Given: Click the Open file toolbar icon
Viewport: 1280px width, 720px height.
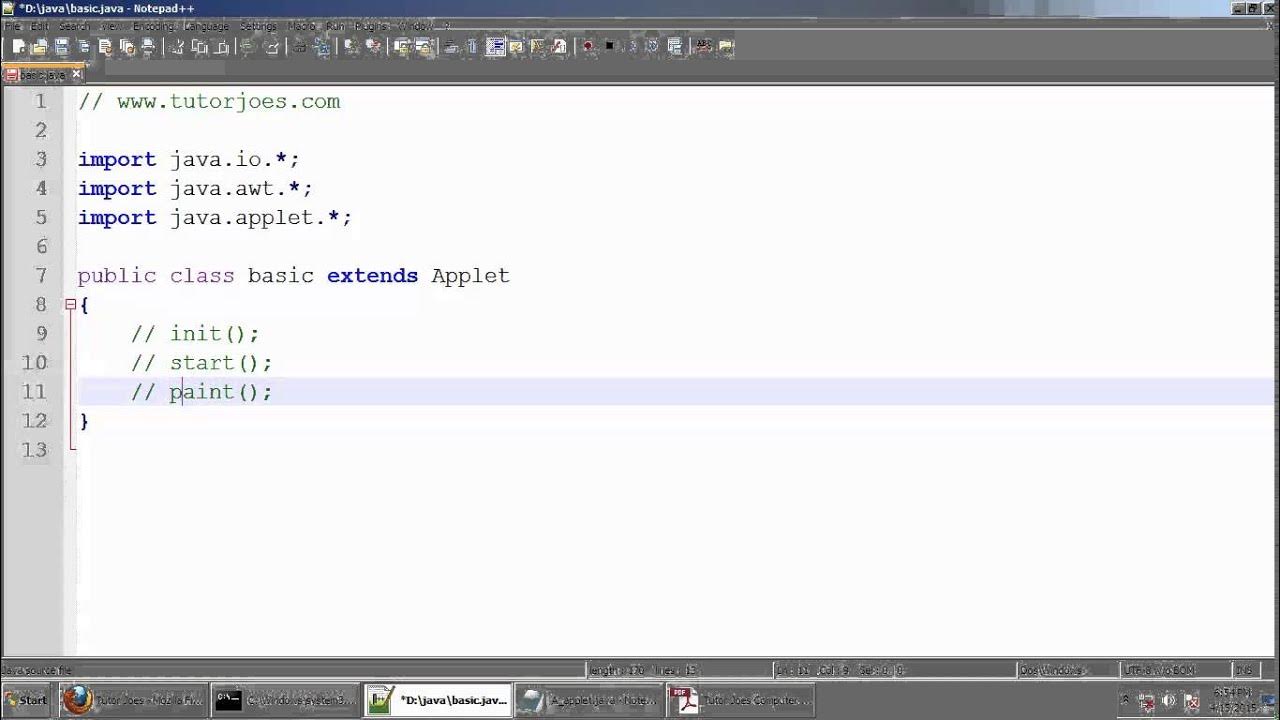Looking at the screenshot, I should [x=40, y=46].
